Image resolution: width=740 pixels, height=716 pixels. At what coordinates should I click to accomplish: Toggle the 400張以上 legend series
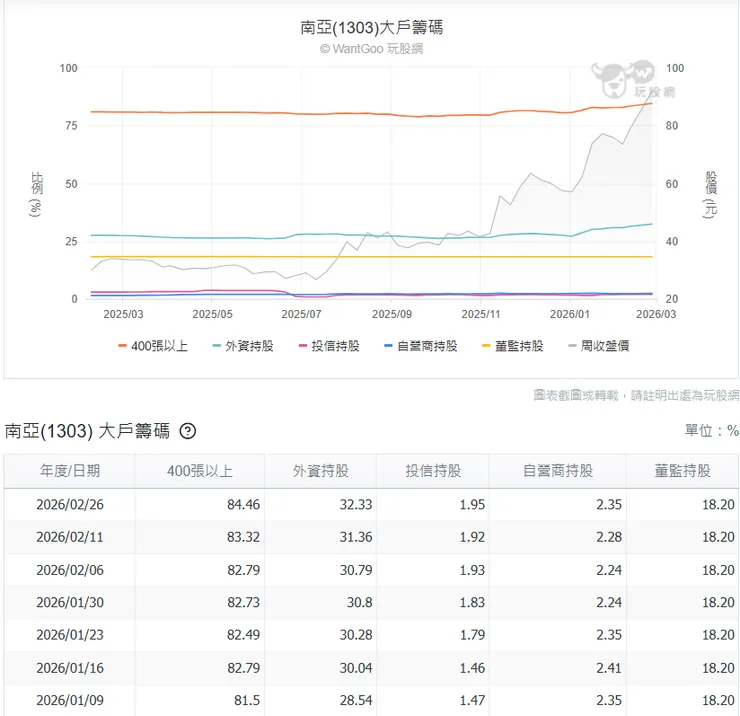pos(153,346)
